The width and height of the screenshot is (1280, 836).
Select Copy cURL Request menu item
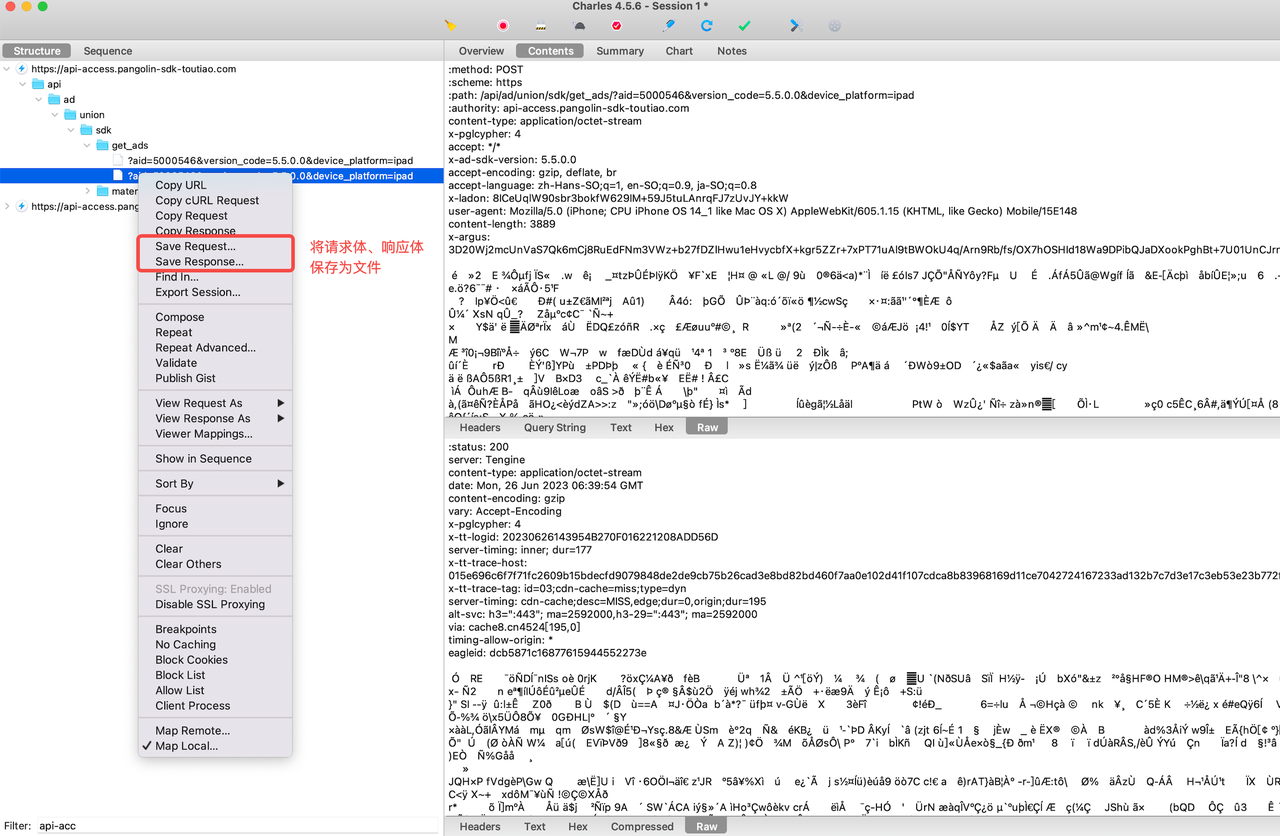pos(207,200)
